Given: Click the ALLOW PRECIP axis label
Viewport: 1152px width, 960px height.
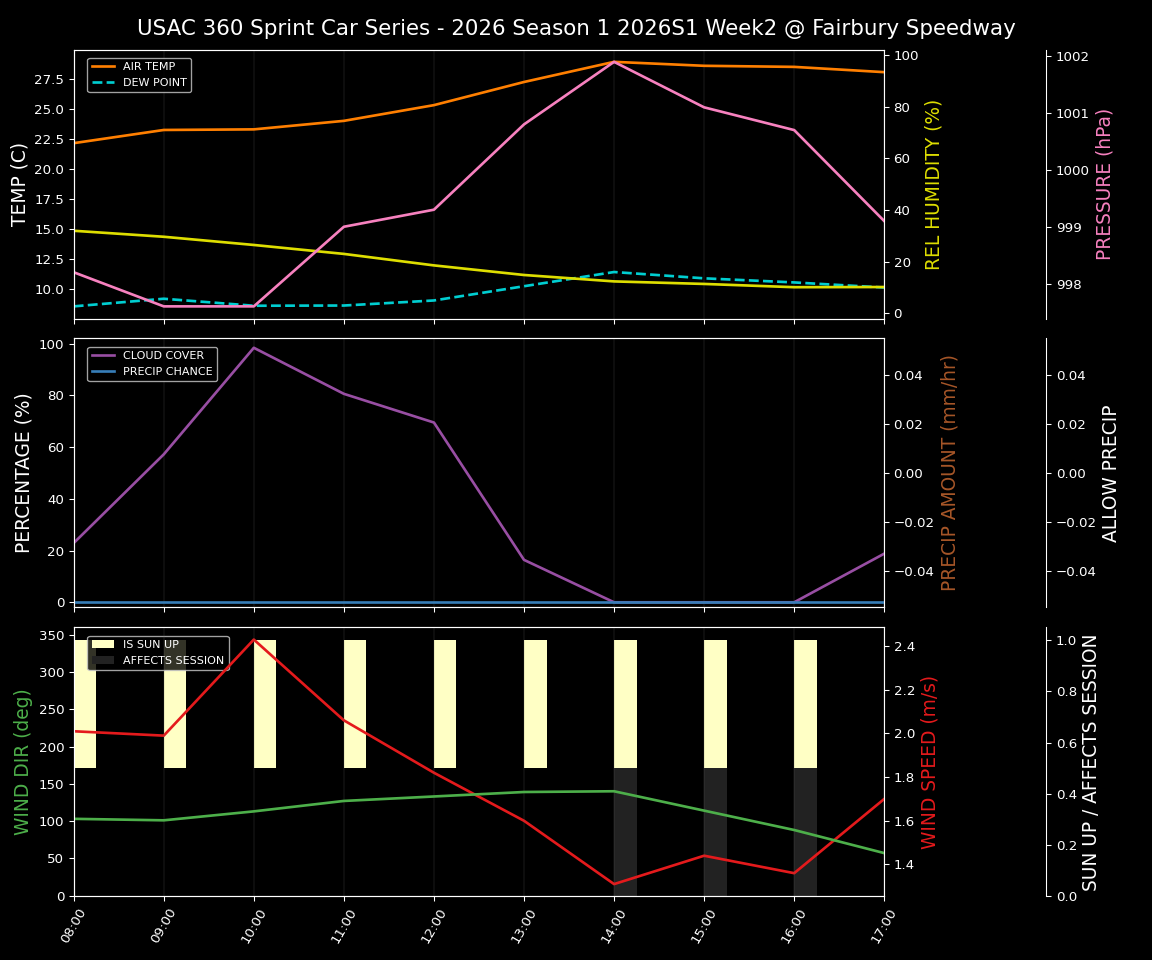Looking at the screenshot, I should point(1108,473).
